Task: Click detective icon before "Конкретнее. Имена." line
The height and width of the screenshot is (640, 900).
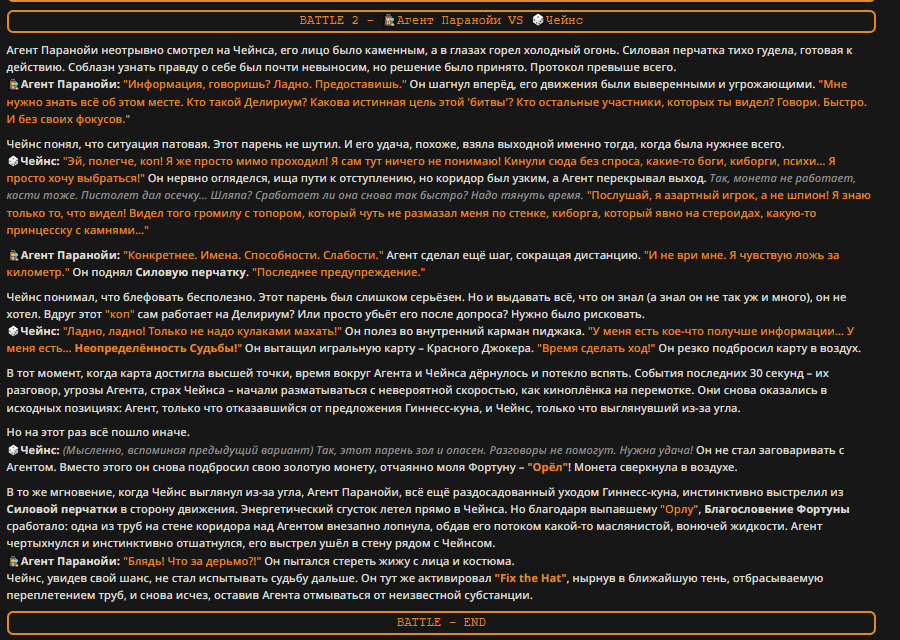Action: tap(13, 255)
